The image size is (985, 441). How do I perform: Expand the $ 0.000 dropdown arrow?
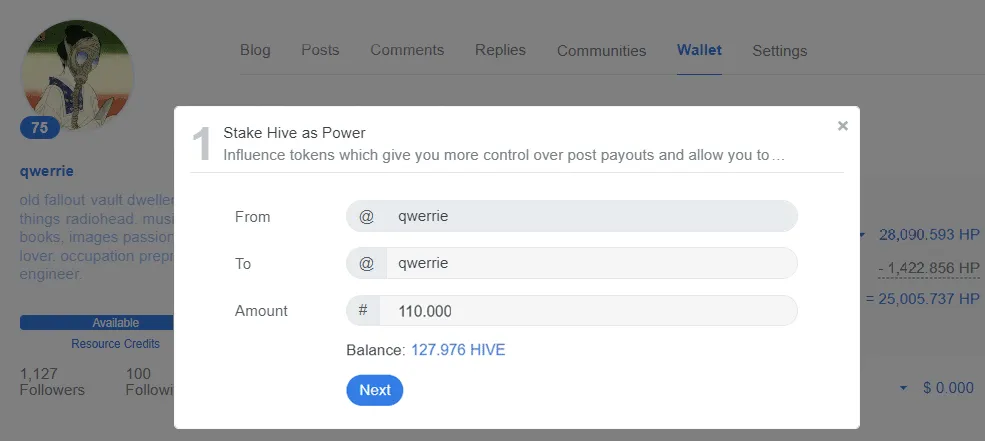(903, 389)
